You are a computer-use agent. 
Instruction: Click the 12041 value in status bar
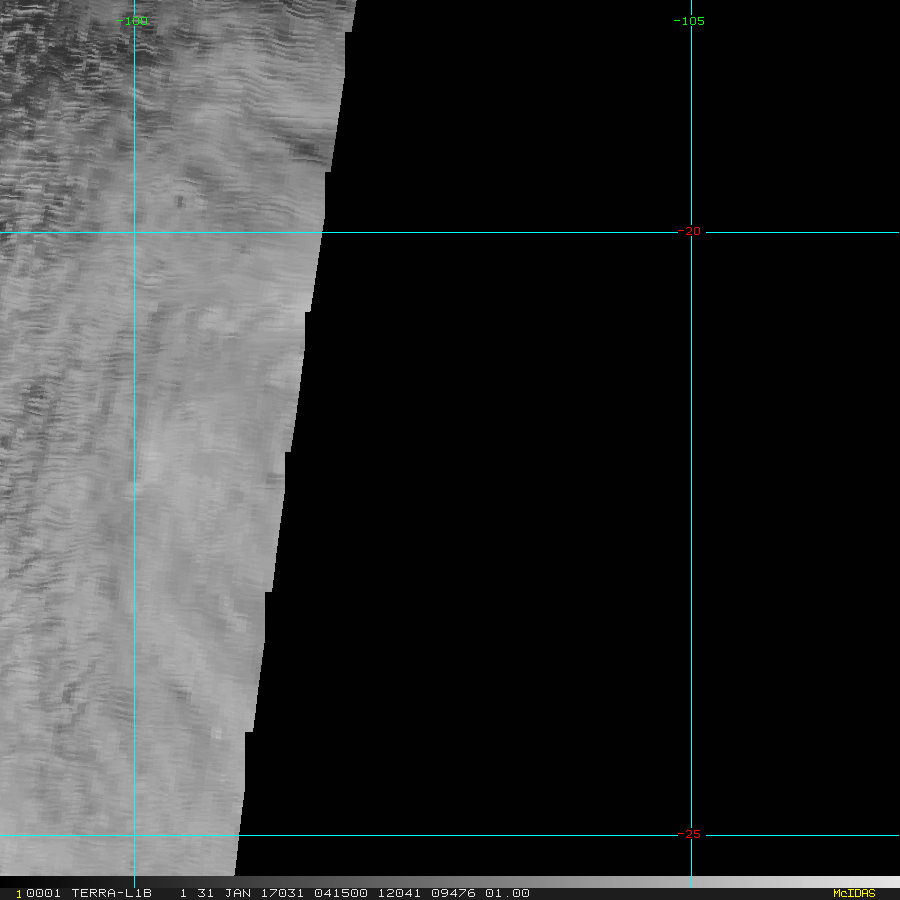pos(399,893)
